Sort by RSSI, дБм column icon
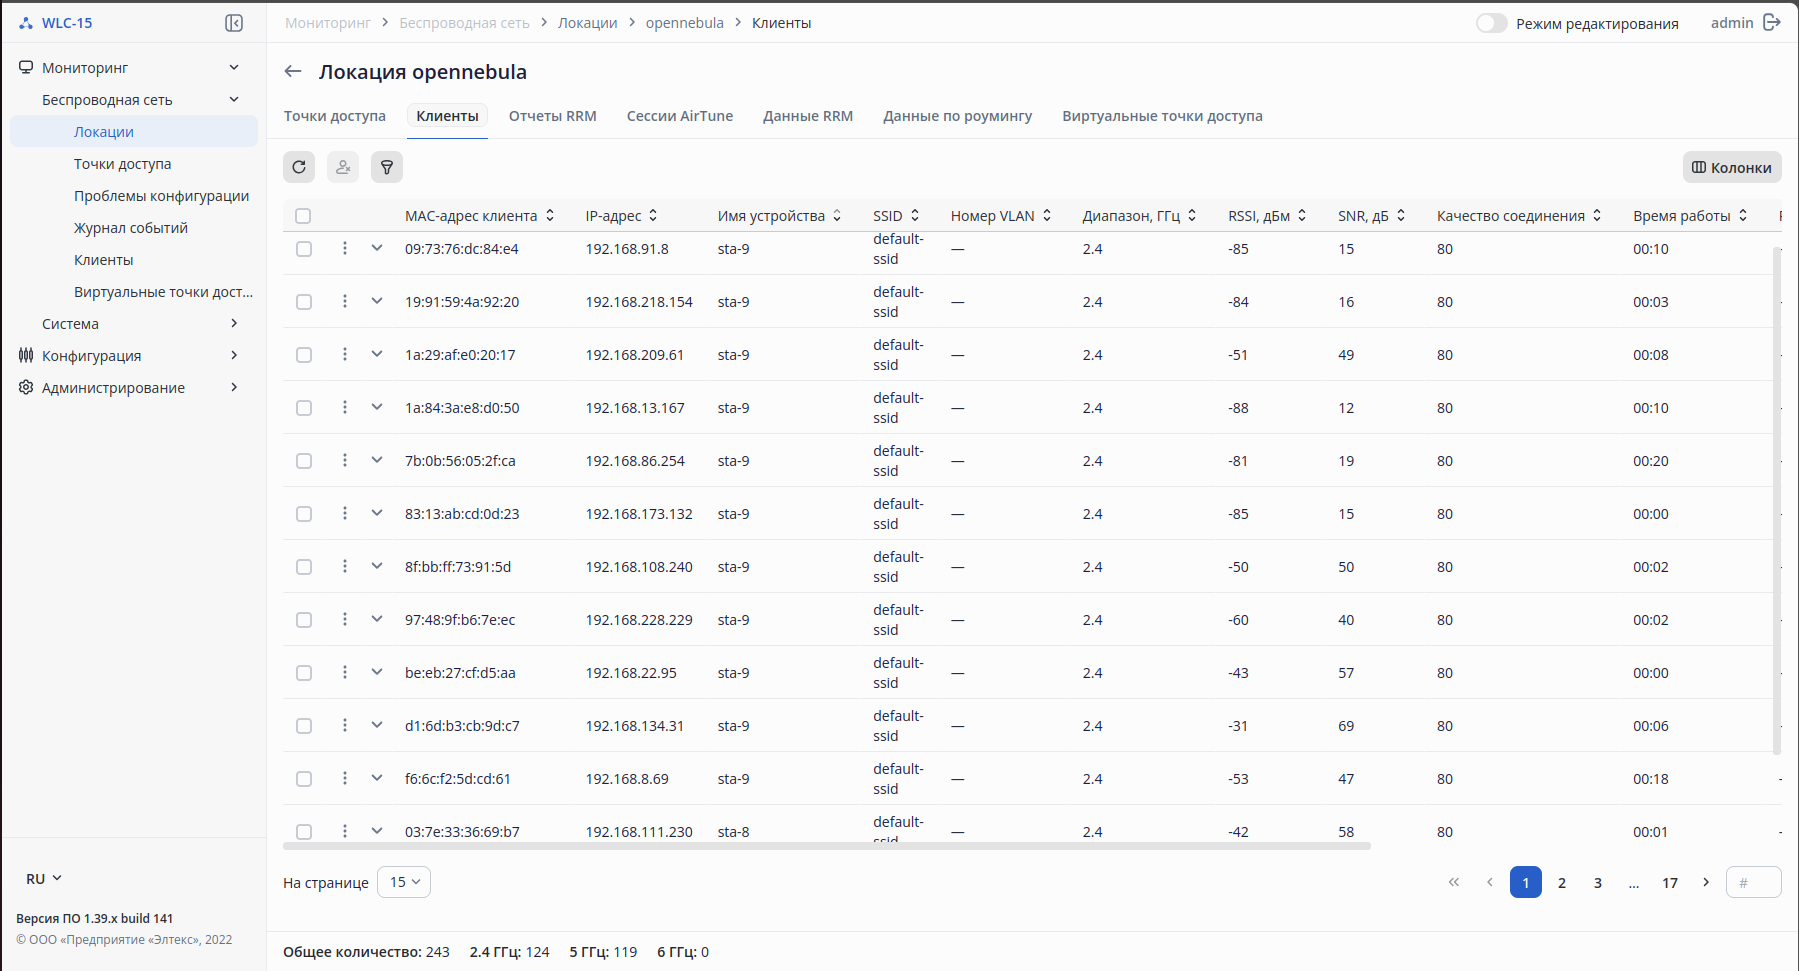1799x971 pixels. [1302, 215]
